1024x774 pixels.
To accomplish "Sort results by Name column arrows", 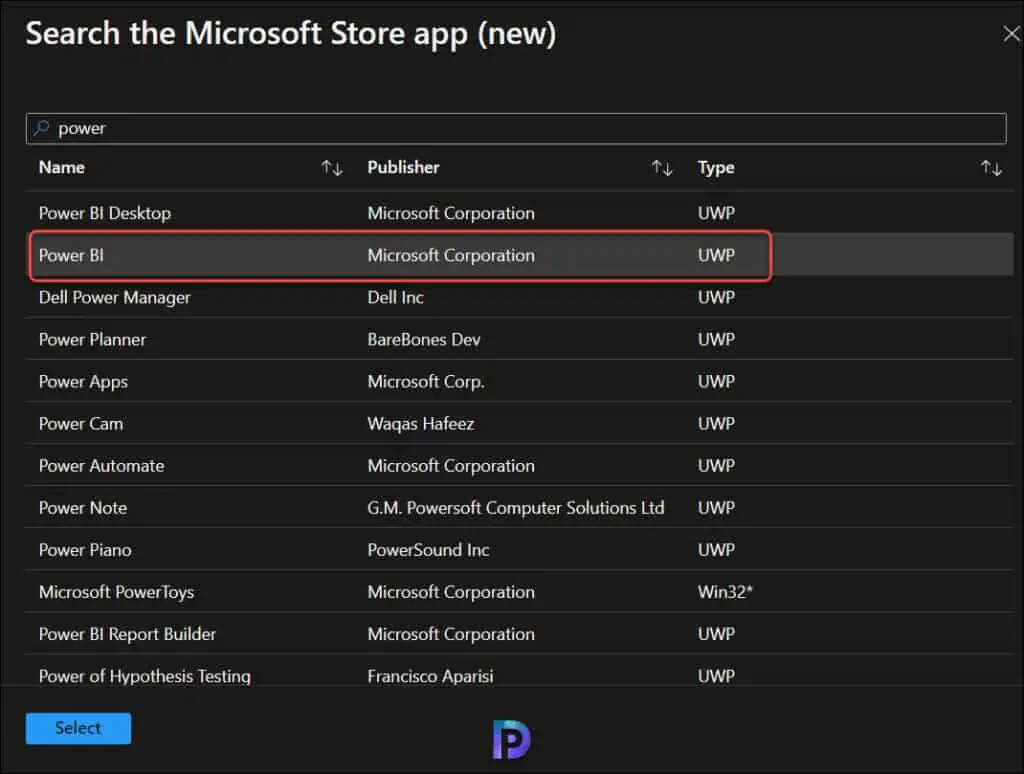I will point(332,168).
